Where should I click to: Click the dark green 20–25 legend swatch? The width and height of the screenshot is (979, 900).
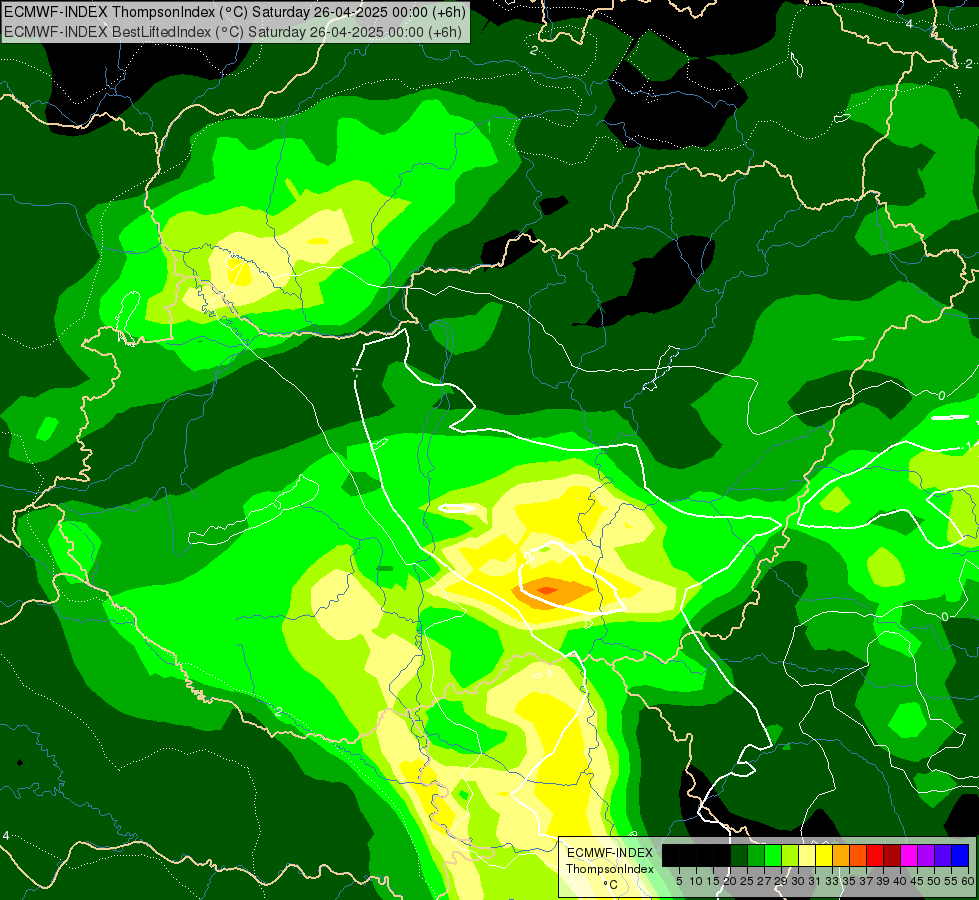tap(739, 855)
